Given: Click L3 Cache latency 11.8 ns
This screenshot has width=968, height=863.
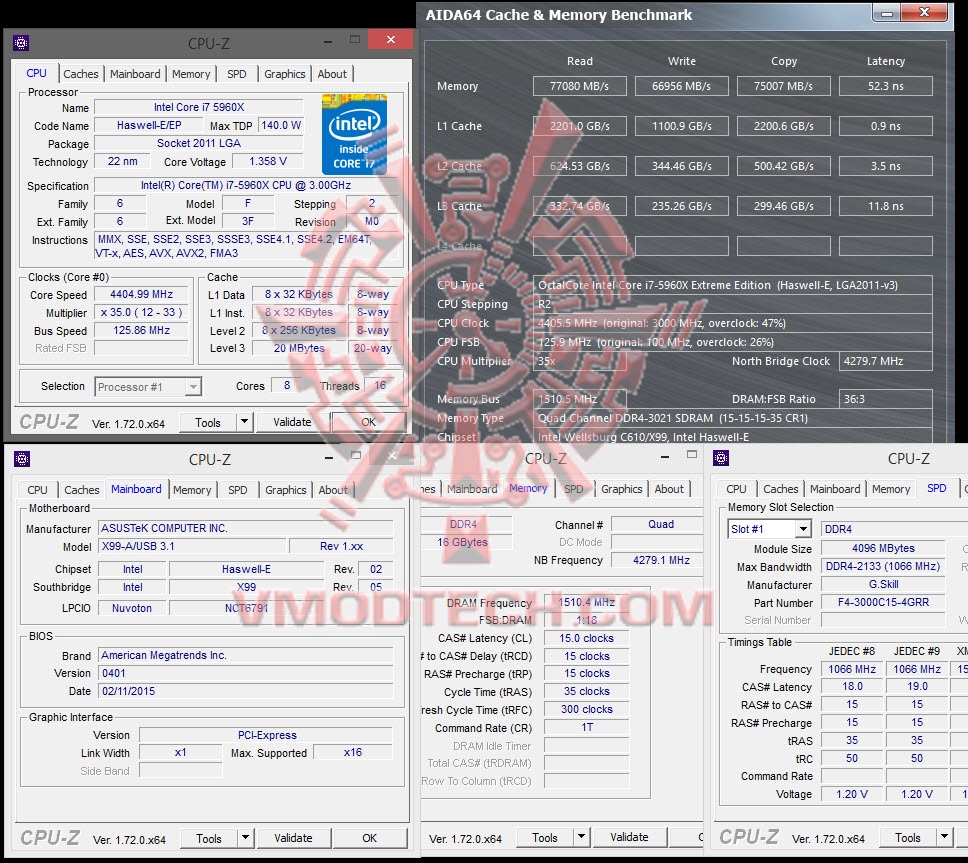Looking at the screenshot, I should pos(886,206).
